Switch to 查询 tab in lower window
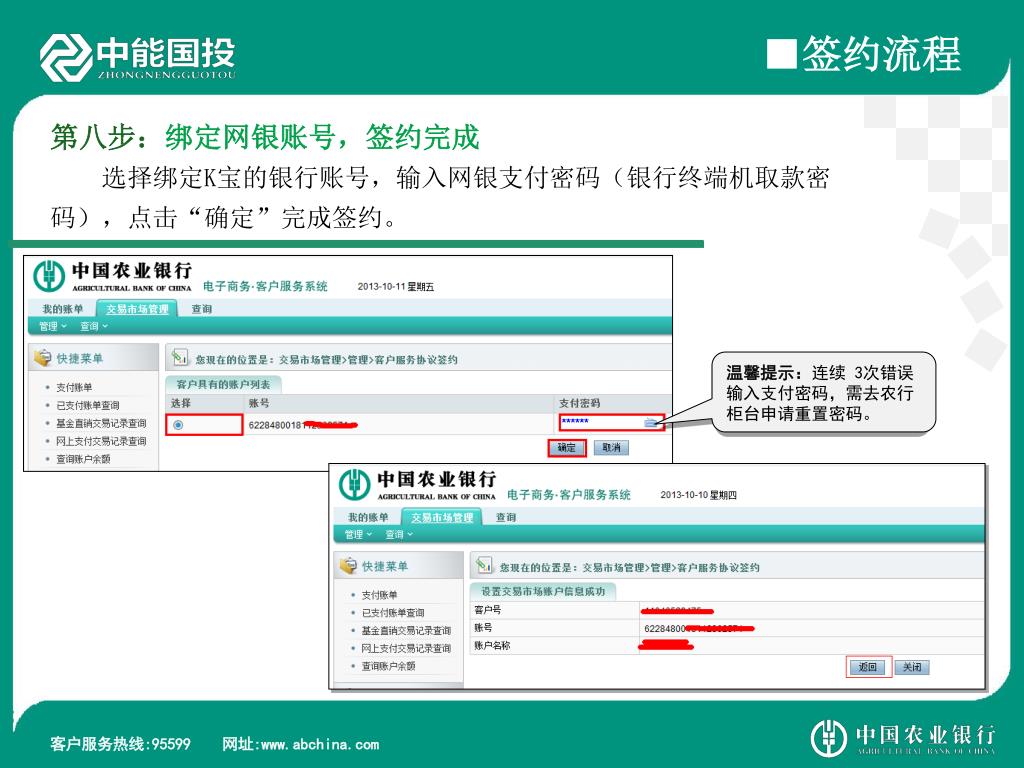This screenshot has width=1024, height=768. point(505,517)
